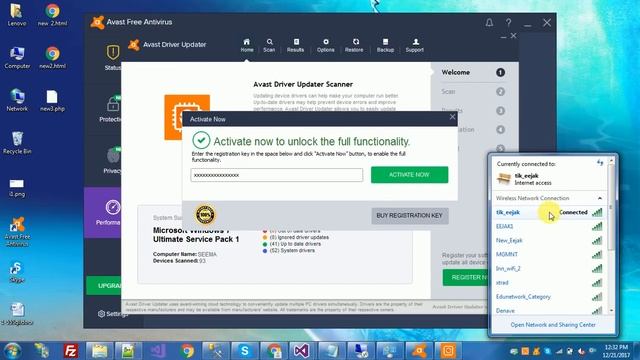Open the Network desktop icon
The height and width of the screenshot is (360, 640).
17,100
